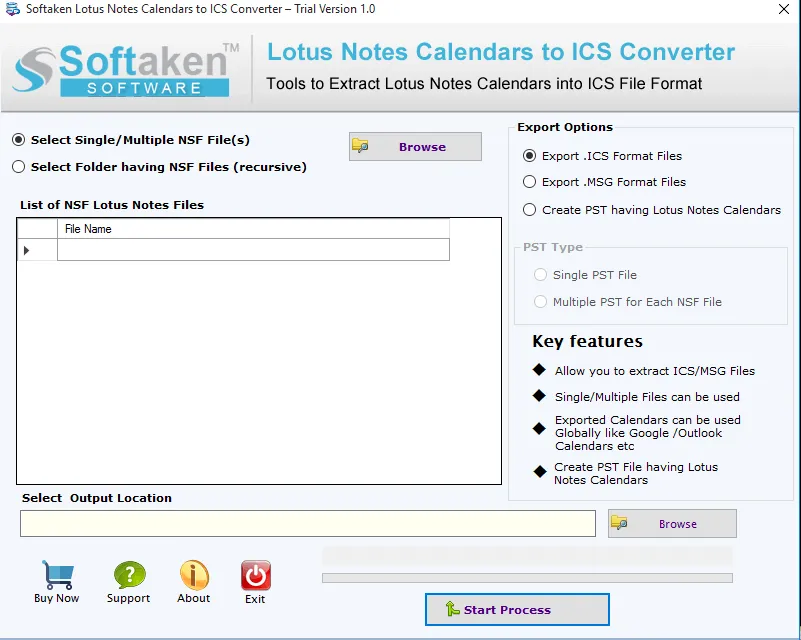The width and height of the screenshot is (801, 640).
Task: Click the red Exit power icon
Action: point(255,576)
